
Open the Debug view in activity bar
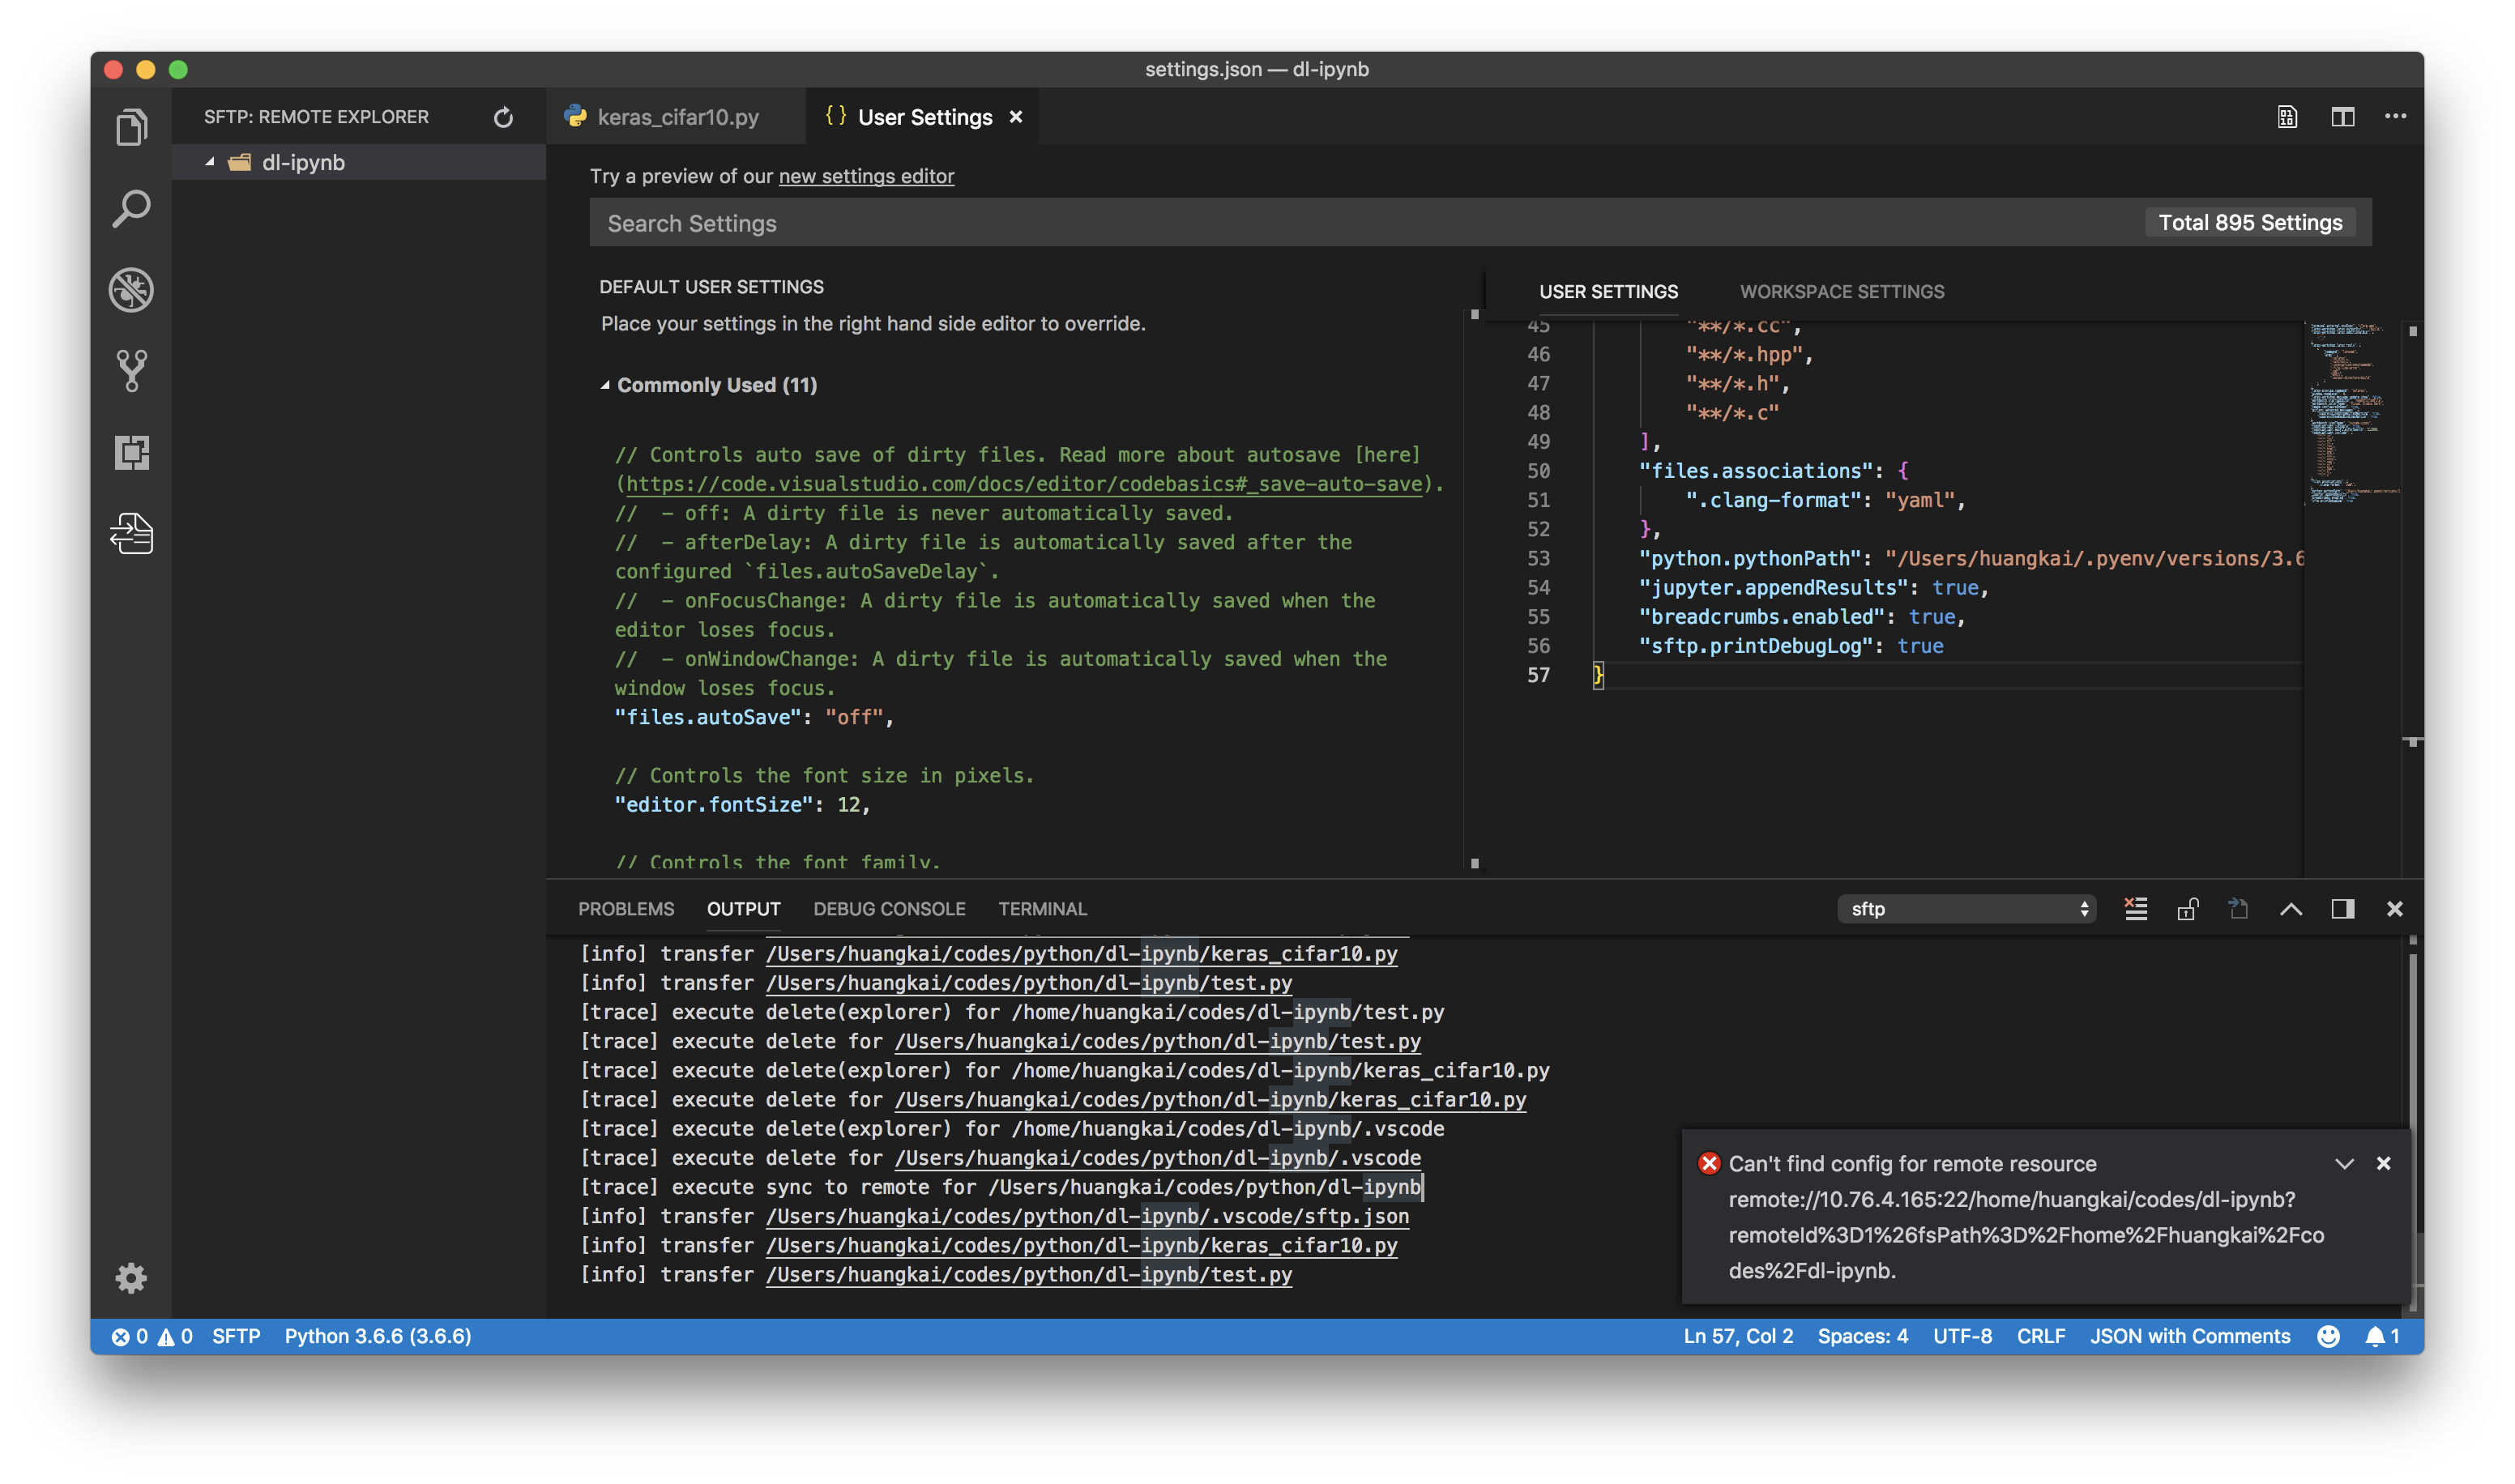point(131,290)
